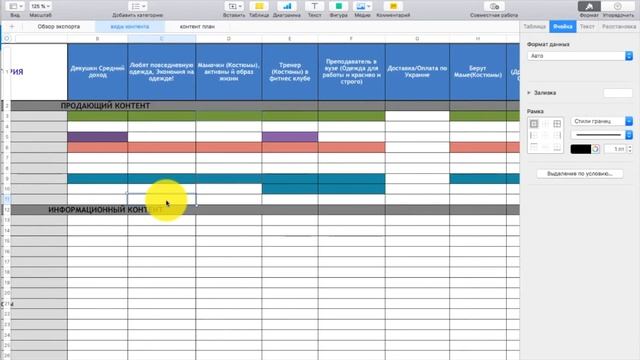The height and width of the screenshot is (360, 640).
Task: Click the black border color swatch
Action: pos(580,149)
